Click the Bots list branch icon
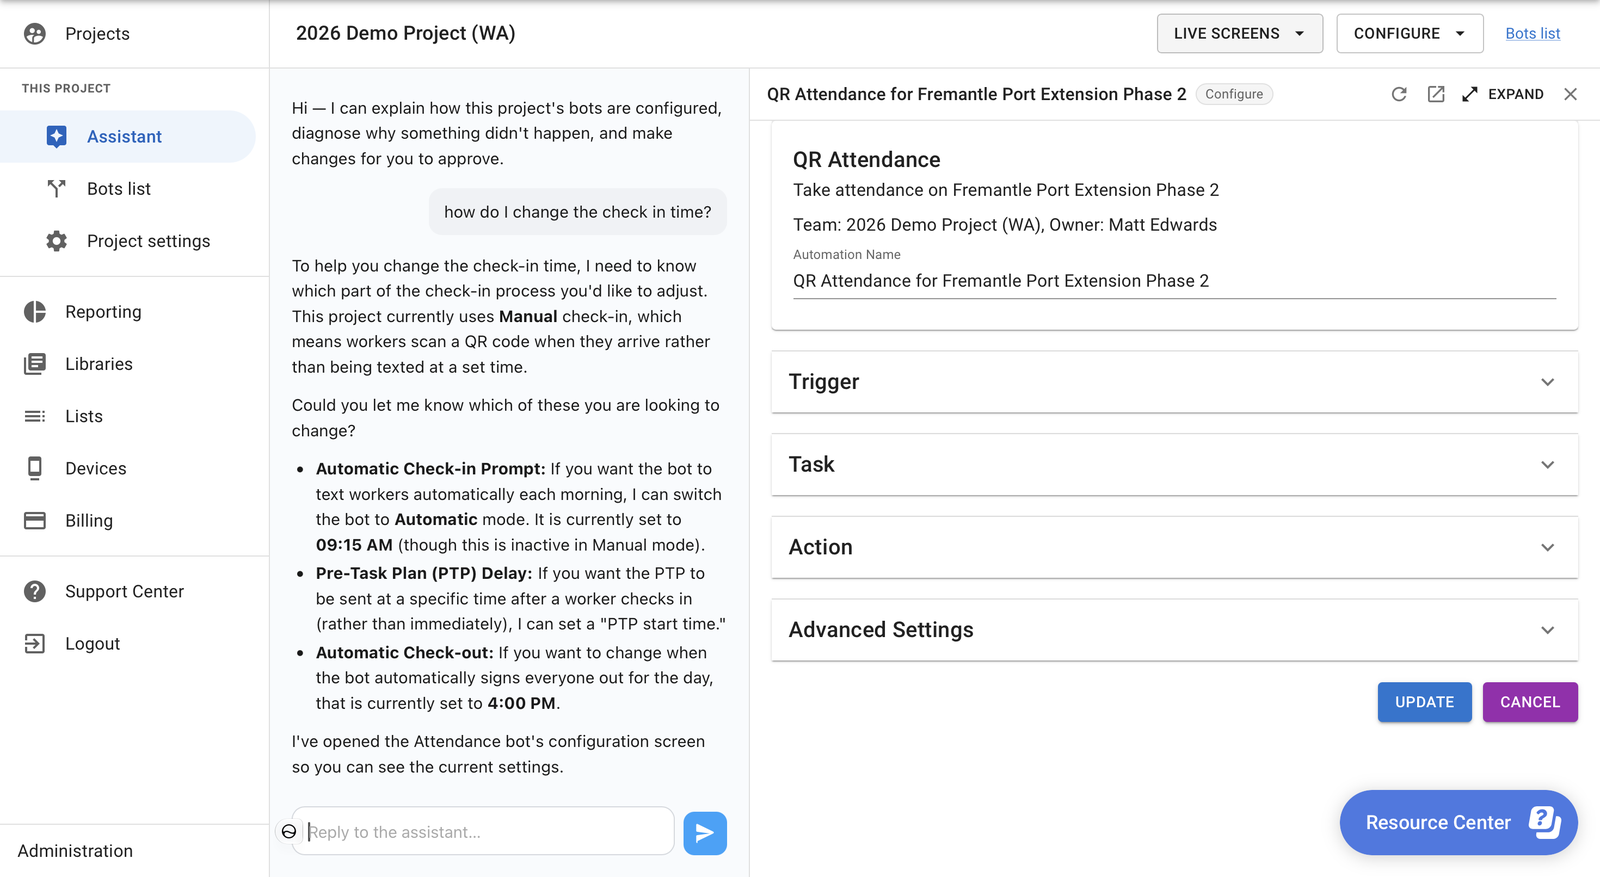Viewport: 1600px width, 877px height. coord(57,189)
